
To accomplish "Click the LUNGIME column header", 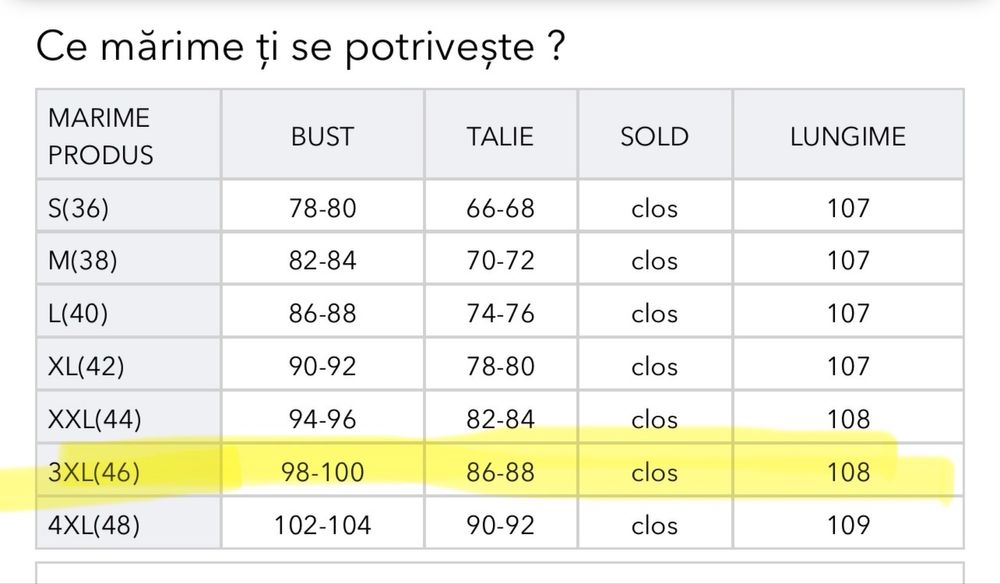I will (x=848, y=136).
